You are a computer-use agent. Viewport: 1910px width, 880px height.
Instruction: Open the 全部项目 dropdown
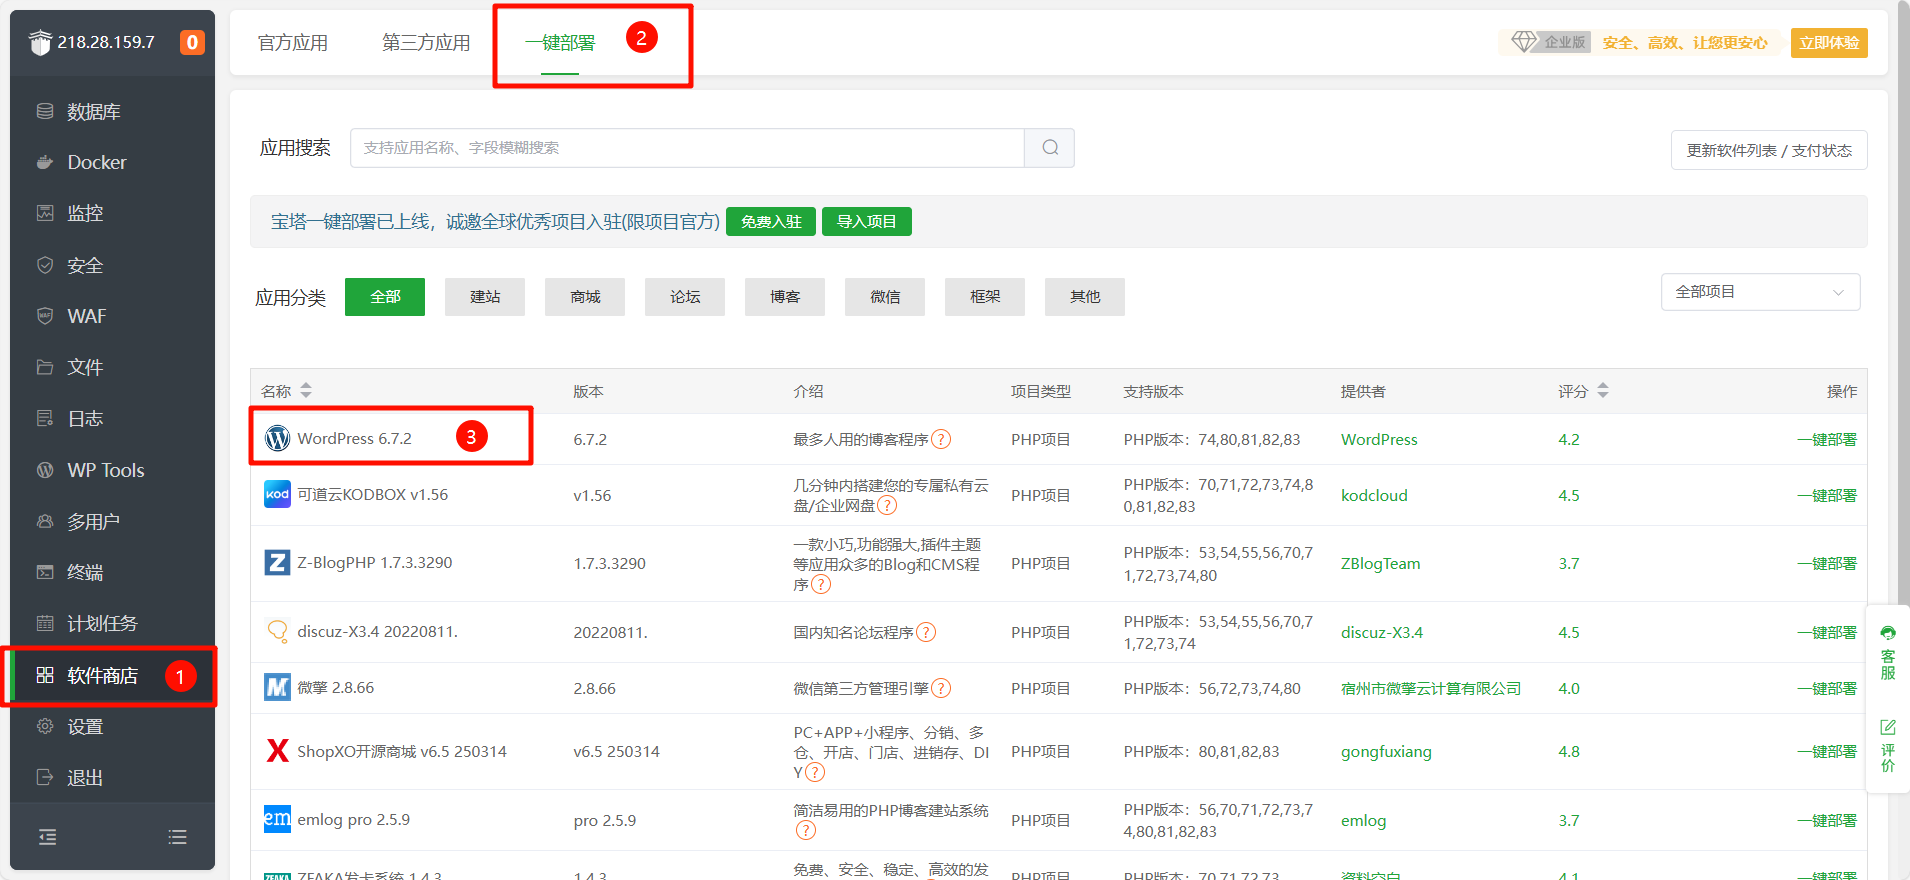point(1760,292)
